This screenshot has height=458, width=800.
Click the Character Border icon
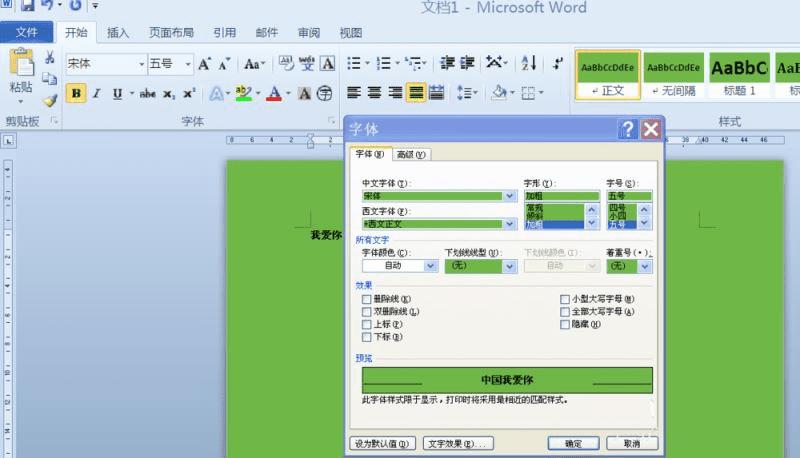click(328, 64)
